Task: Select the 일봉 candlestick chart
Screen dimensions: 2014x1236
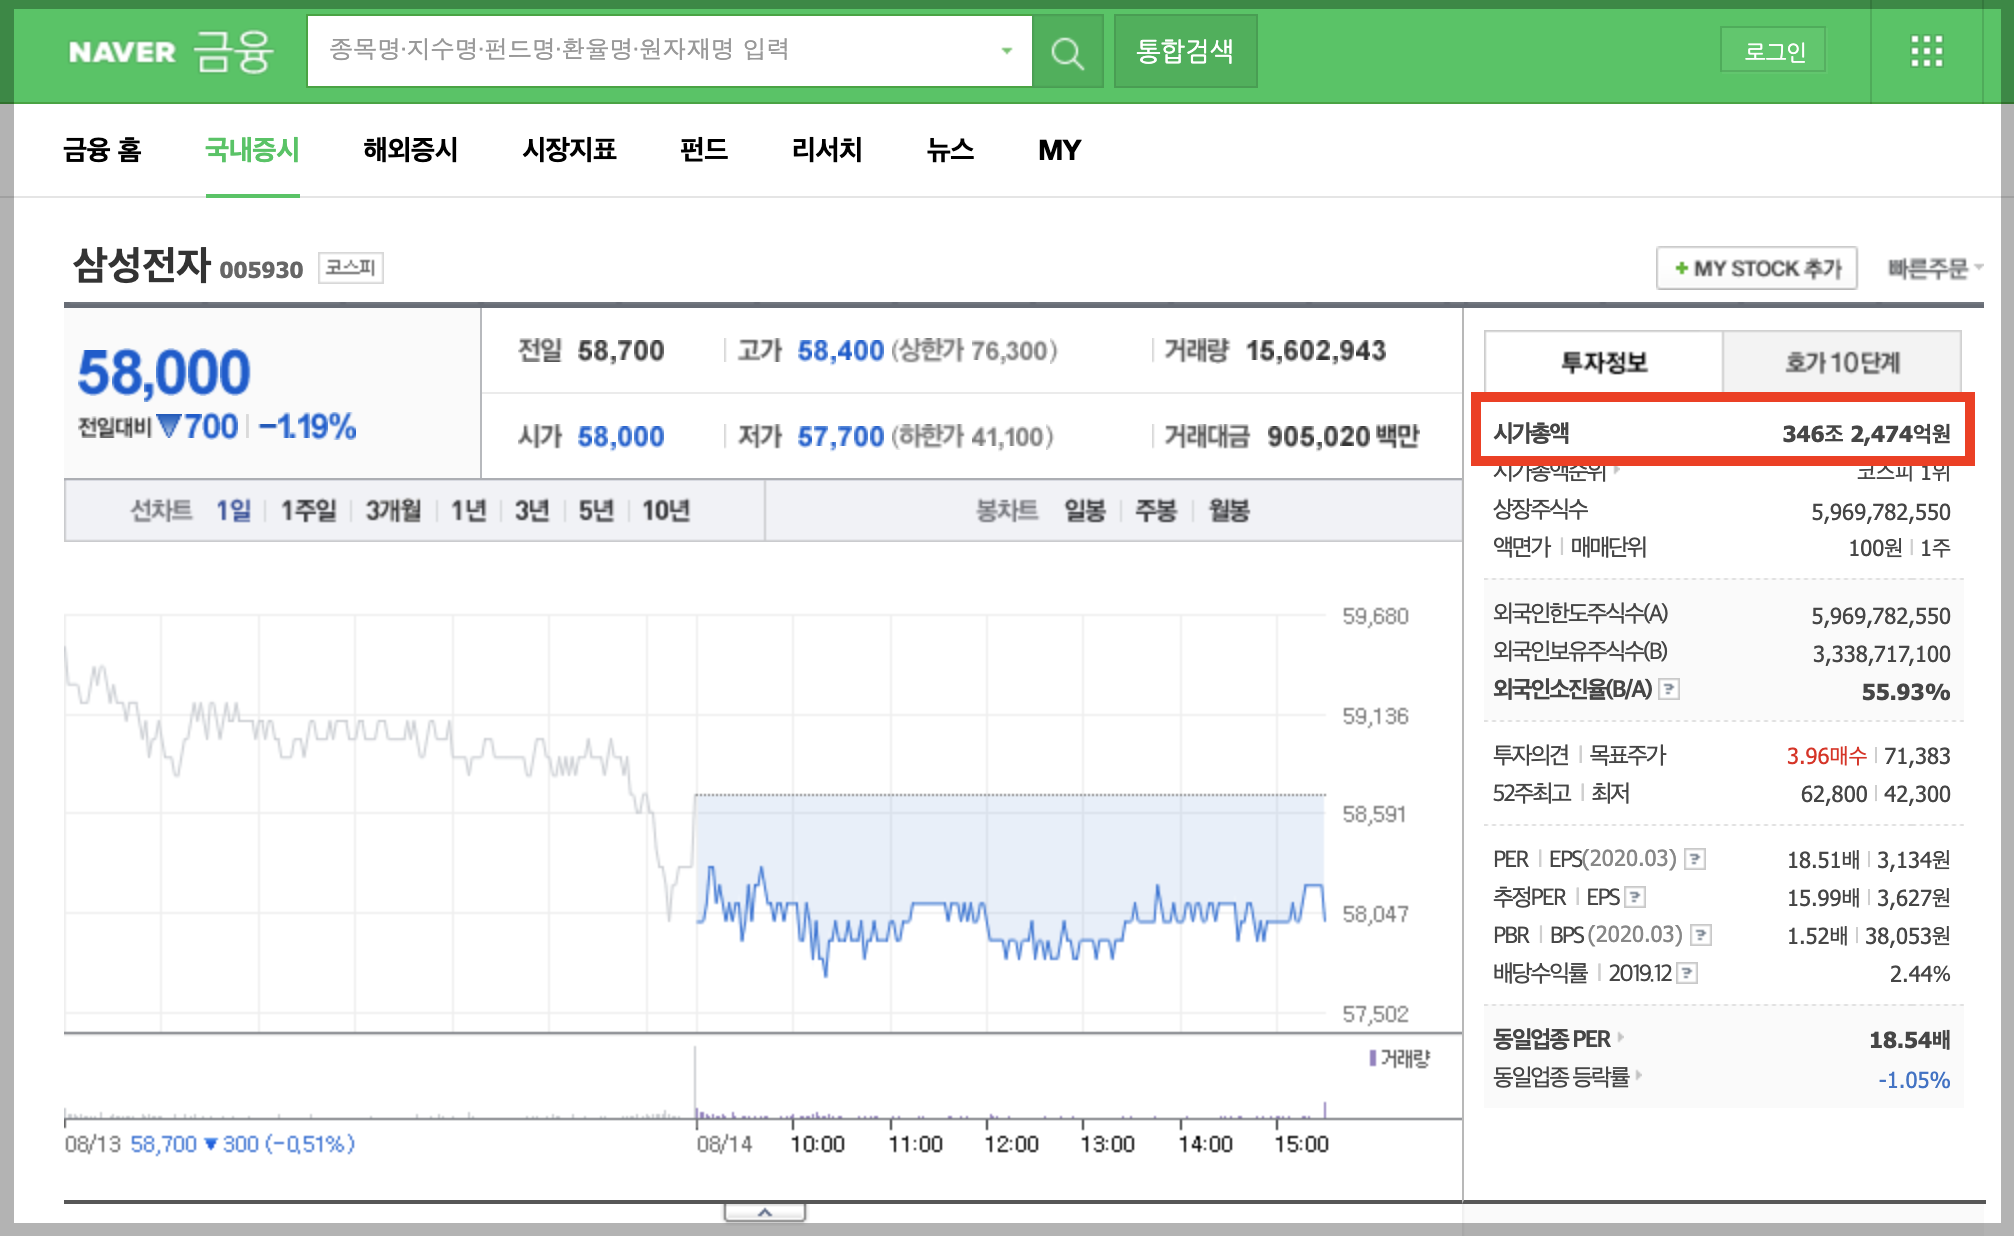Action: 1084,511
